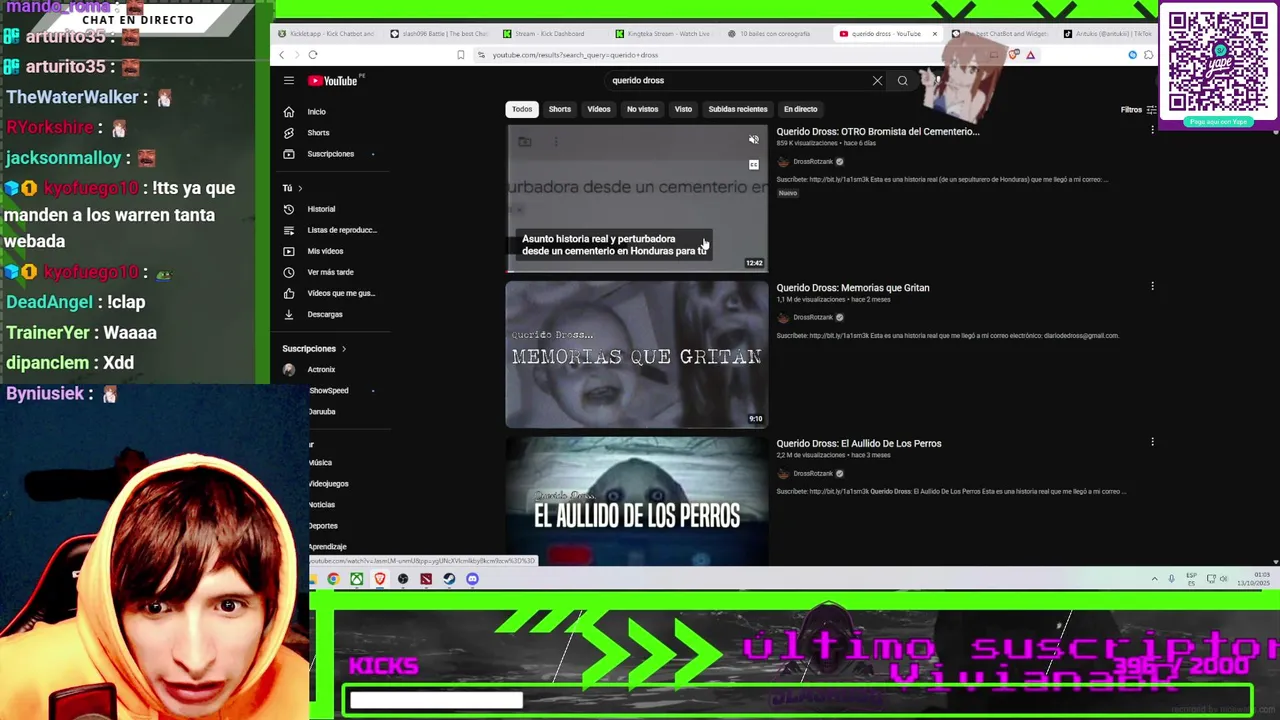Clear the YouTube search box with X
Screen dimensions: 1280x720
877,81
